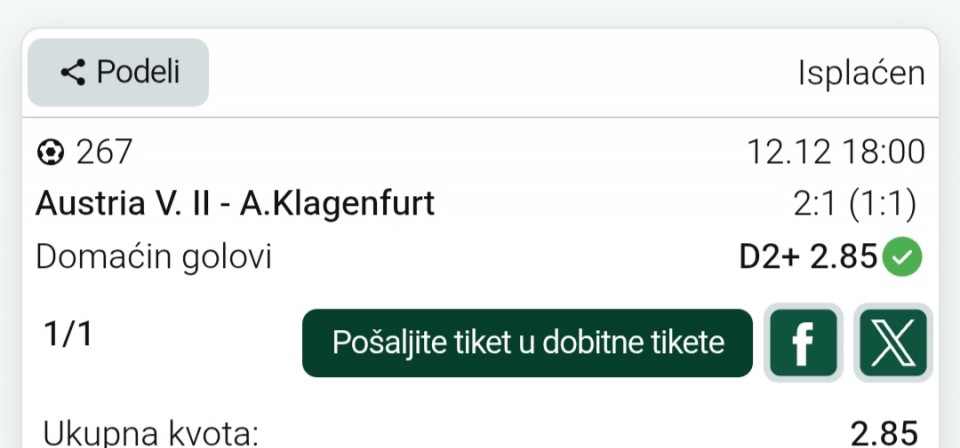This screenshot has width=960, height=448.
Task: Click the soccer ball sport icon
Action: click(50, 152)
